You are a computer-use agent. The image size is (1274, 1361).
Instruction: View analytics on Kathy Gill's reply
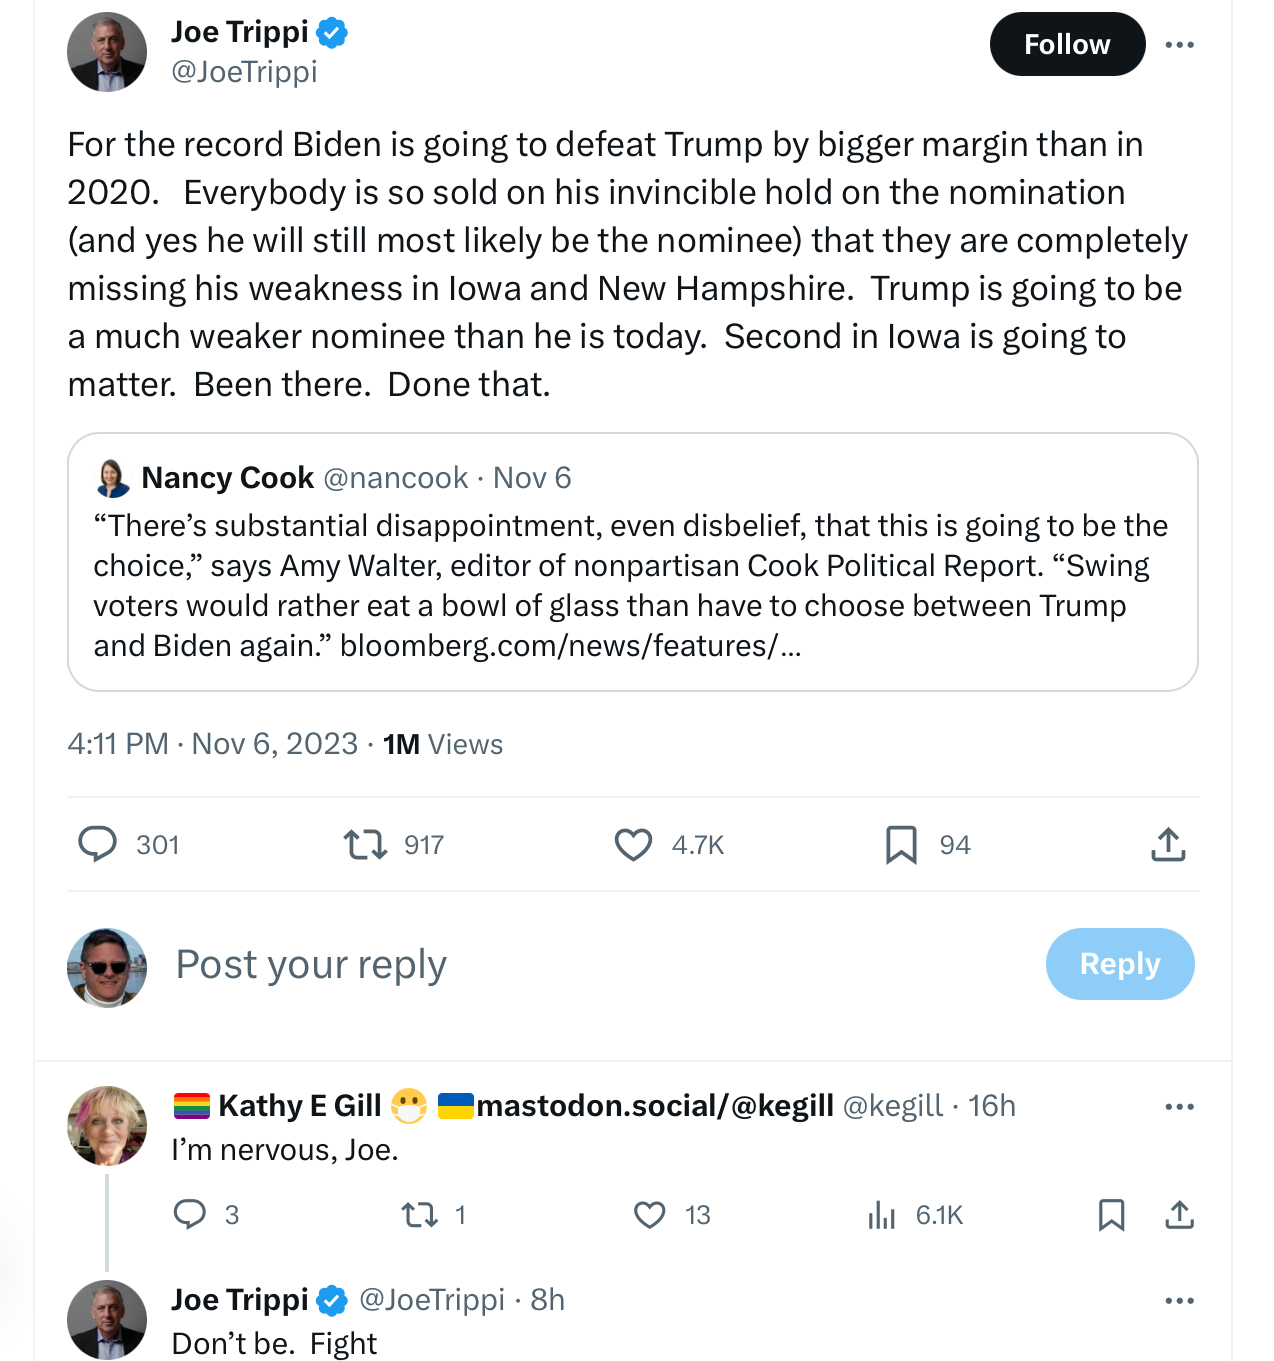(x=882, y=1215)
